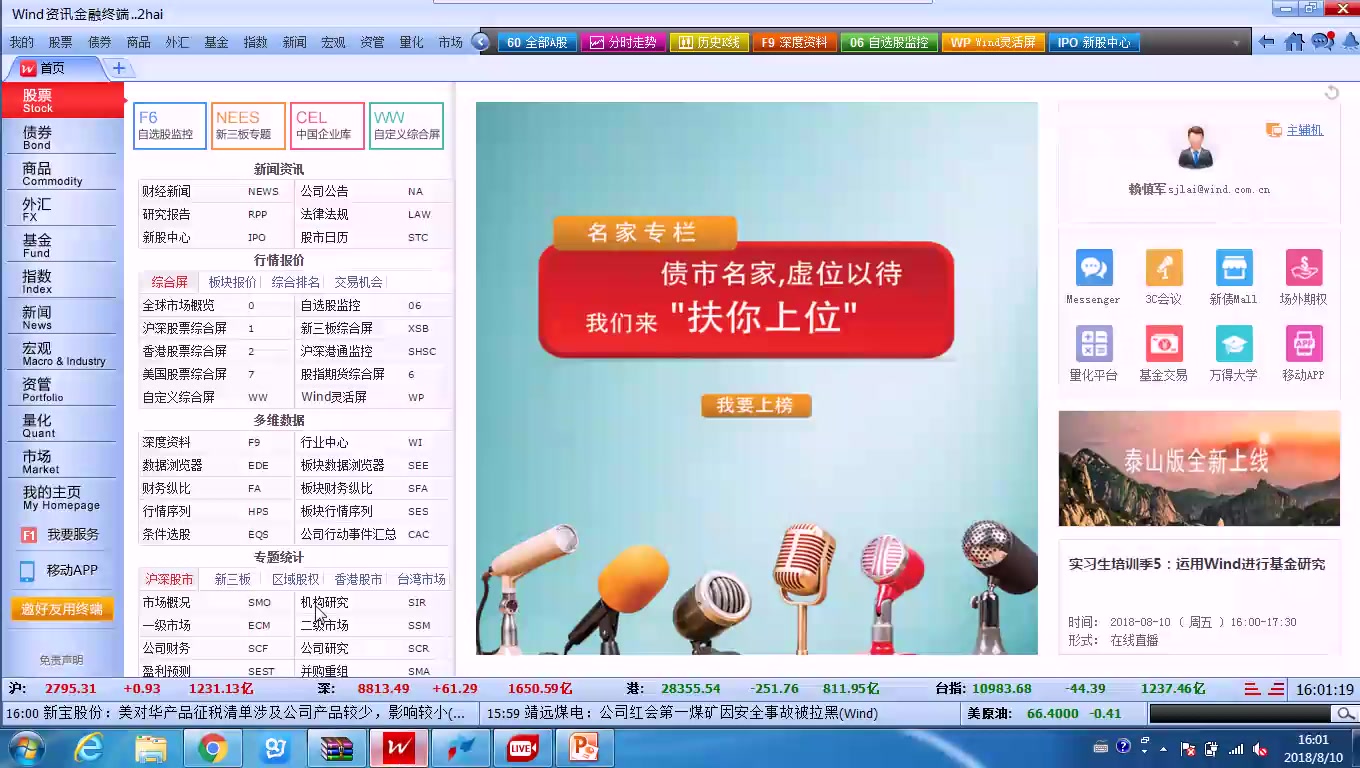The image size is (1360, 768).
Task: Open the 量化 menu
Action: pyautogui.click(x=411, y=42)
